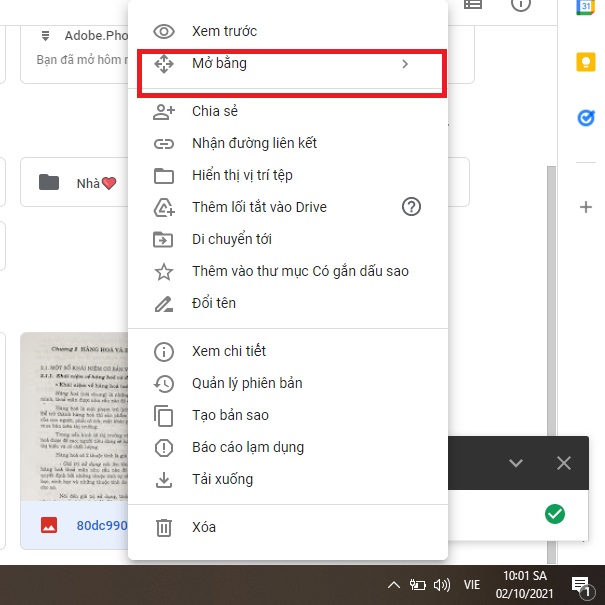Viewport: 605px width, 605px height.
Task: Open Google Keep from the side panel
Action: [x=586, y=63]
